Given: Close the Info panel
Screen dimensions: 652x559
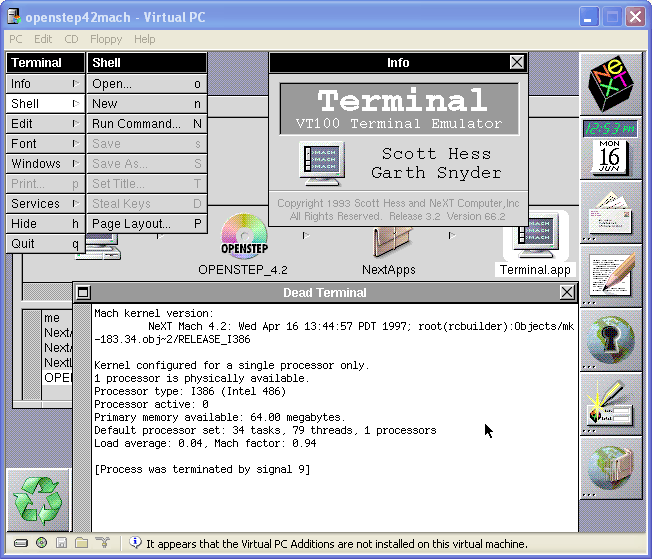Looking at the screenshot, I should click(517, 62).
